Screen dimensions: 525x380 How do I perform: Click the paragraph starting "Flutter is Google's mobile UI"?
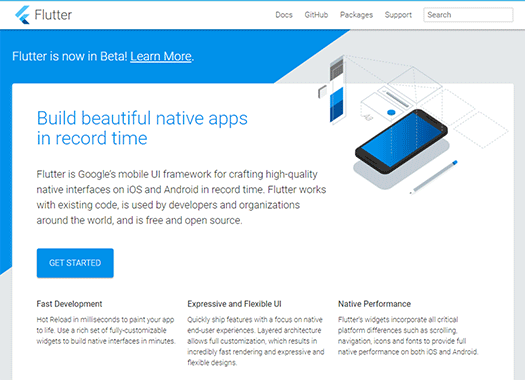click(x=181, y=197)
